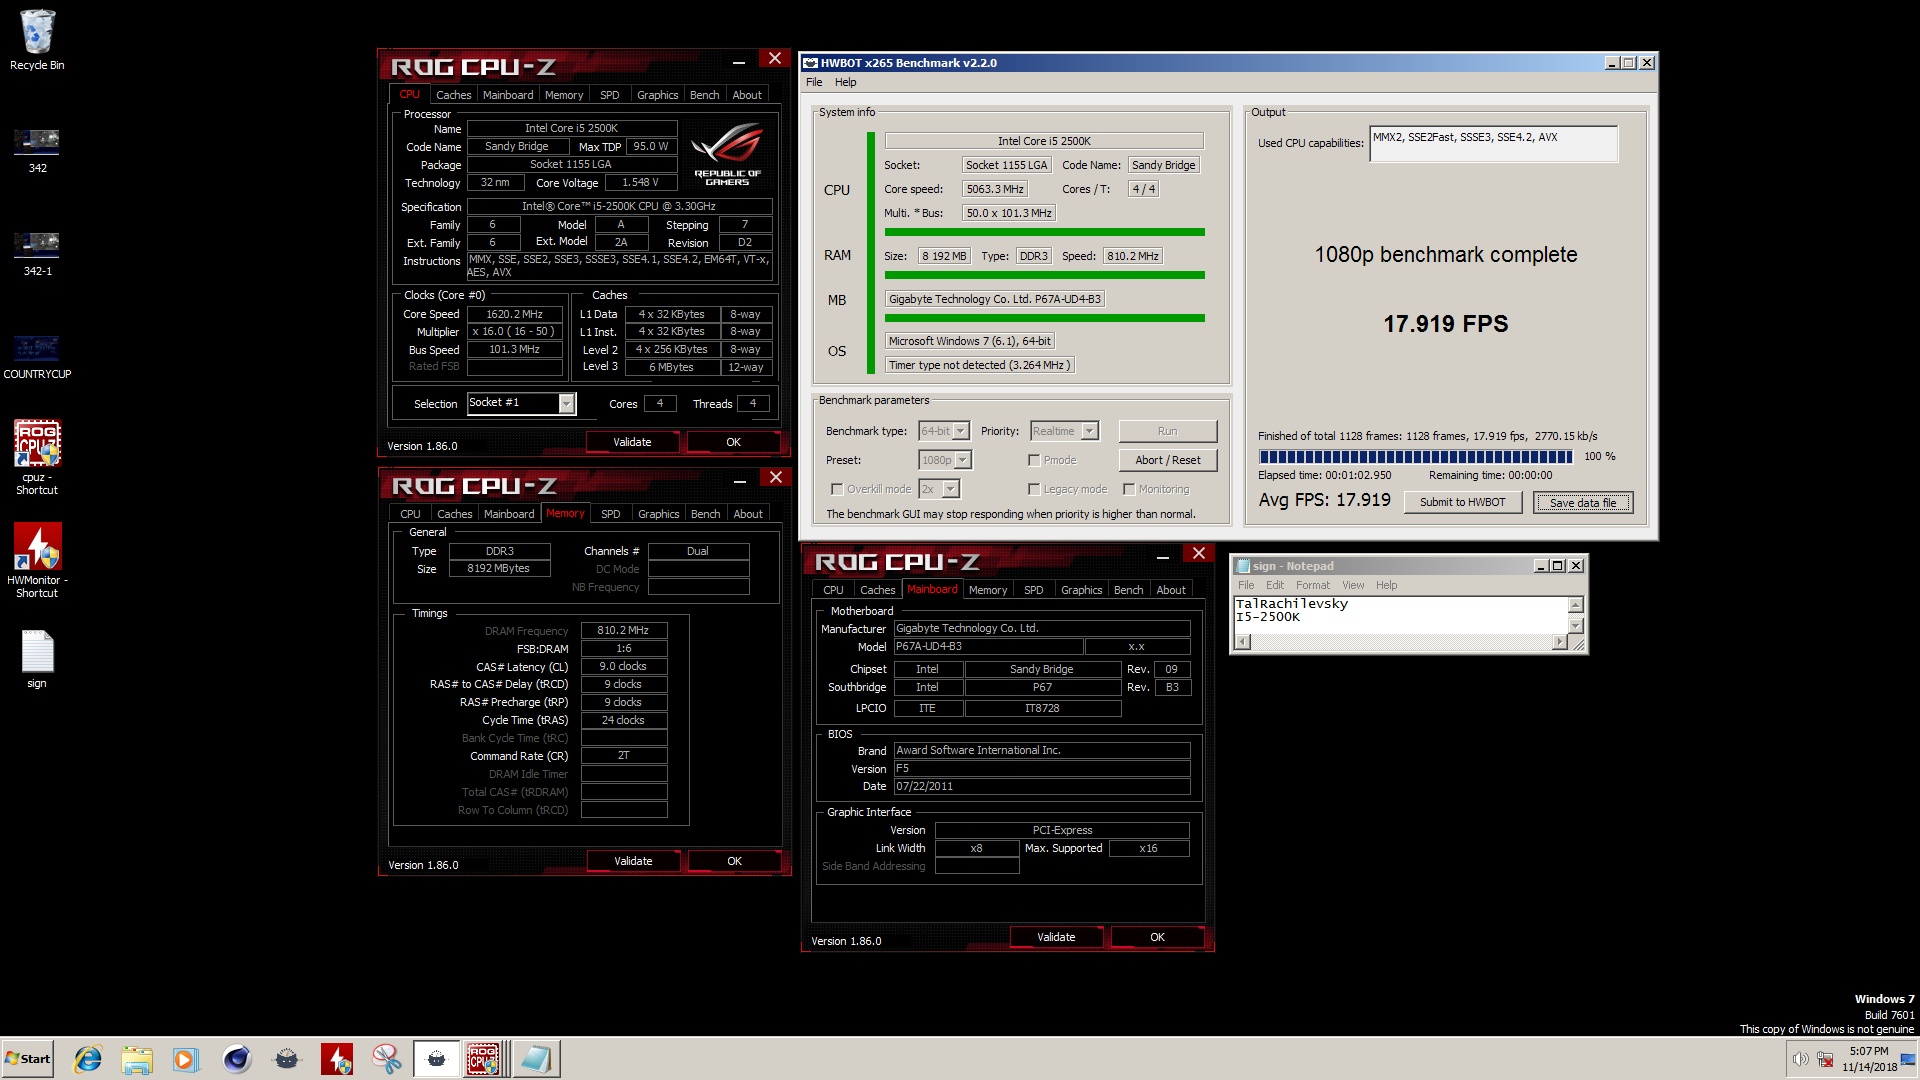This screenshot has height=1080, width=1920.
Task: Click Validate in the Mainboard CPU-Z window
Action: pyautogui.click(x=1056, y=937)
